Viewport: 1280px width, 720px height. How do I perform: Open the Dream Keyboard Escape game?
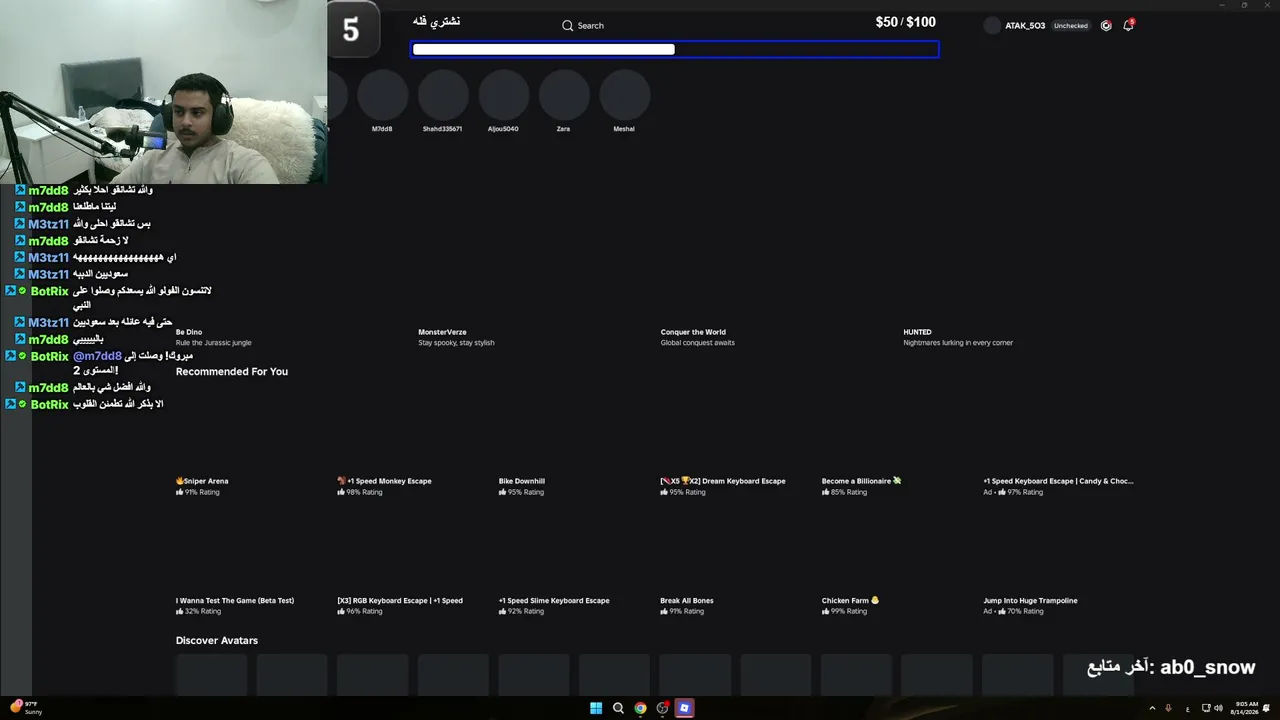click(723, 481)
